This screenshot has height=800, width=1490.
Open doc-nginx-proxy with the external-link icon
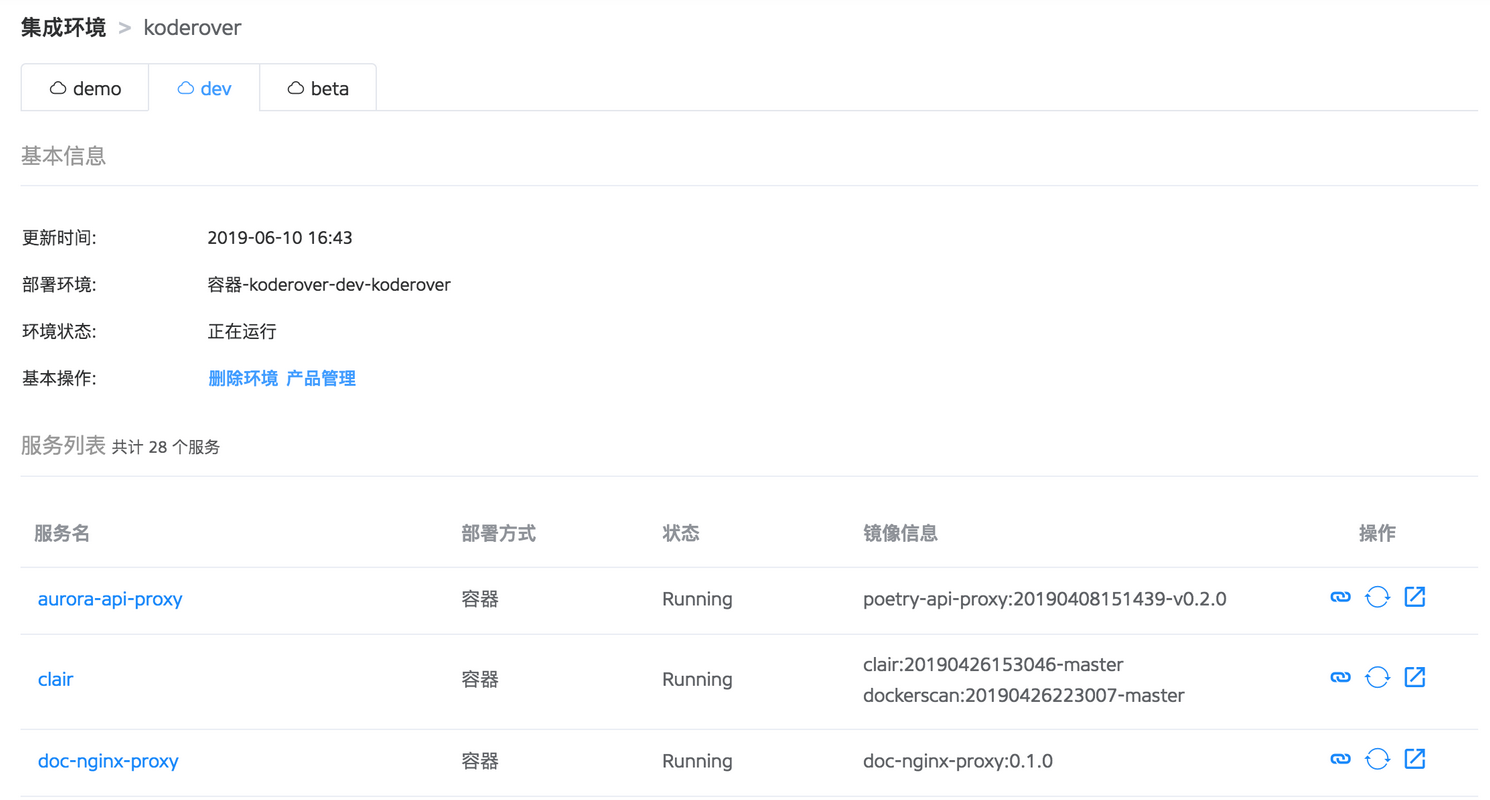tap(1415, 759)
